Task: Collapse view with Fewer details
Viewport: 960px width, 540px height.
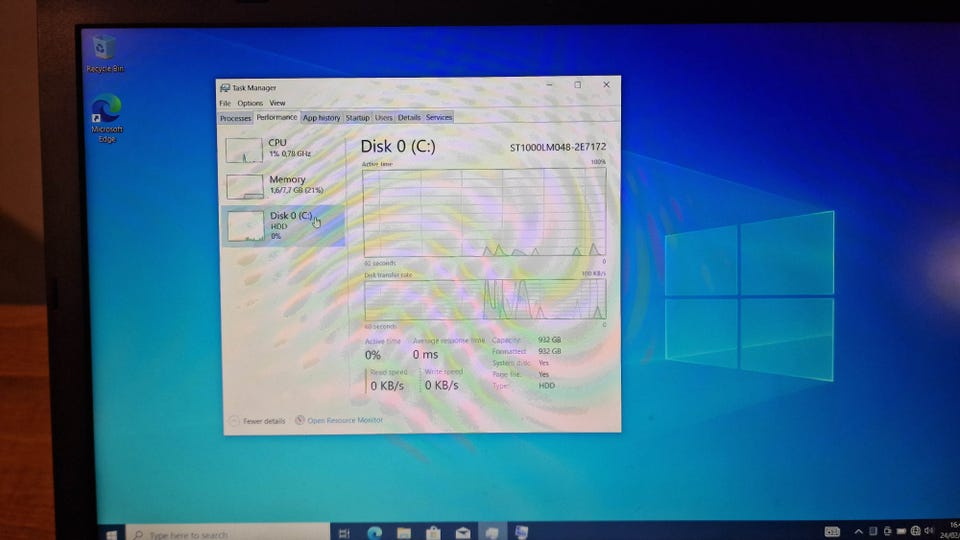Action: 257,421
